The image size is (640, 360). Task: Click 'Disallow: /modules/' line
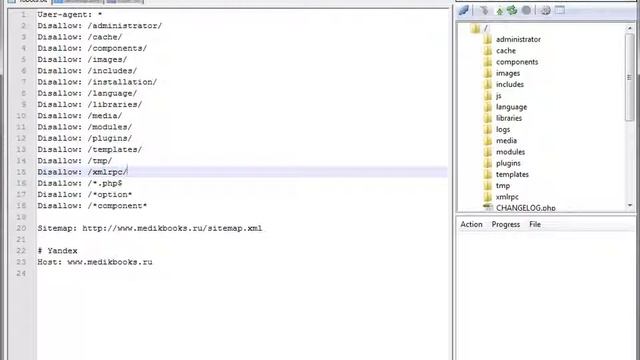[x=84, y=127]
